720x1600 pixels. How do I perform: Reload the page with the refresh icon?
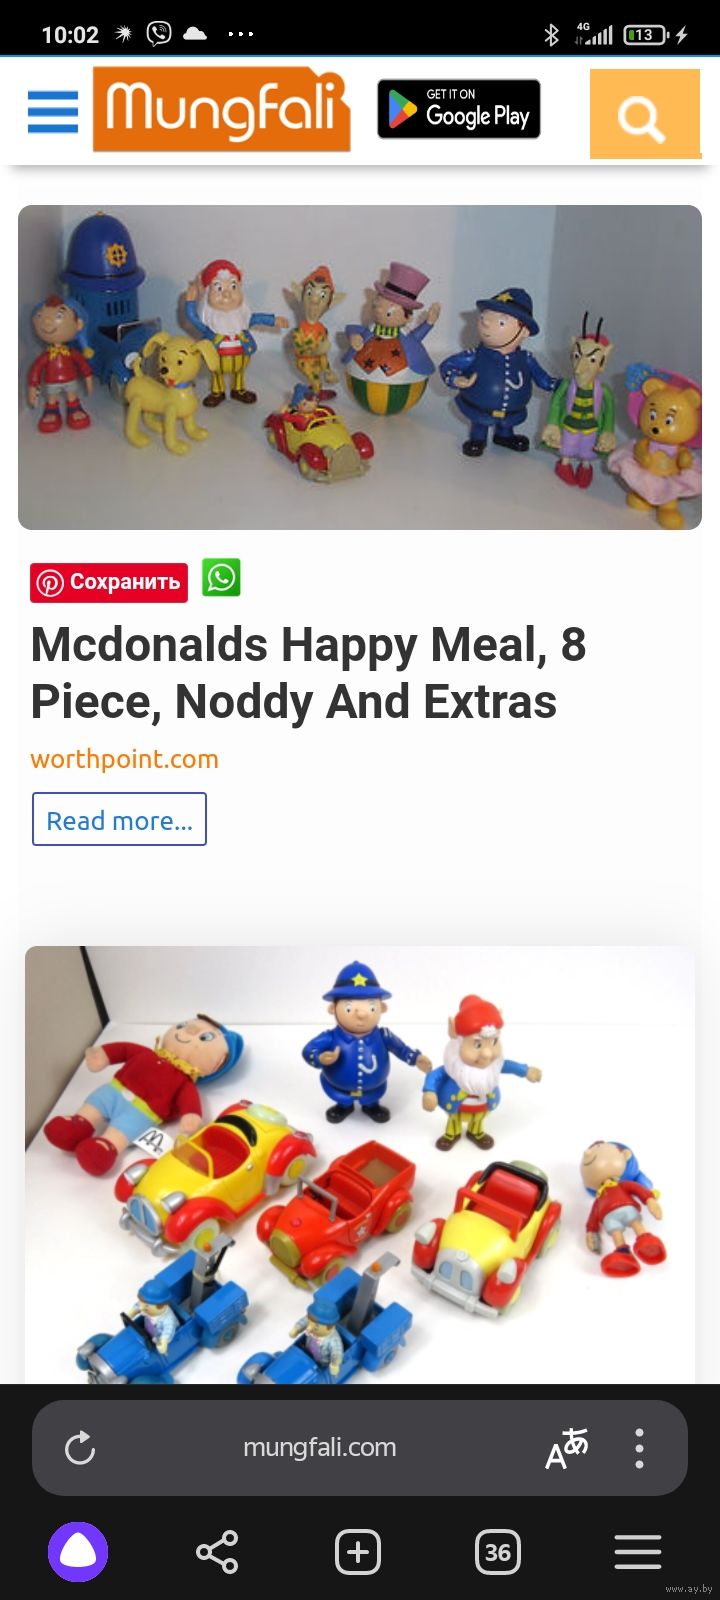pos(80,1448)
